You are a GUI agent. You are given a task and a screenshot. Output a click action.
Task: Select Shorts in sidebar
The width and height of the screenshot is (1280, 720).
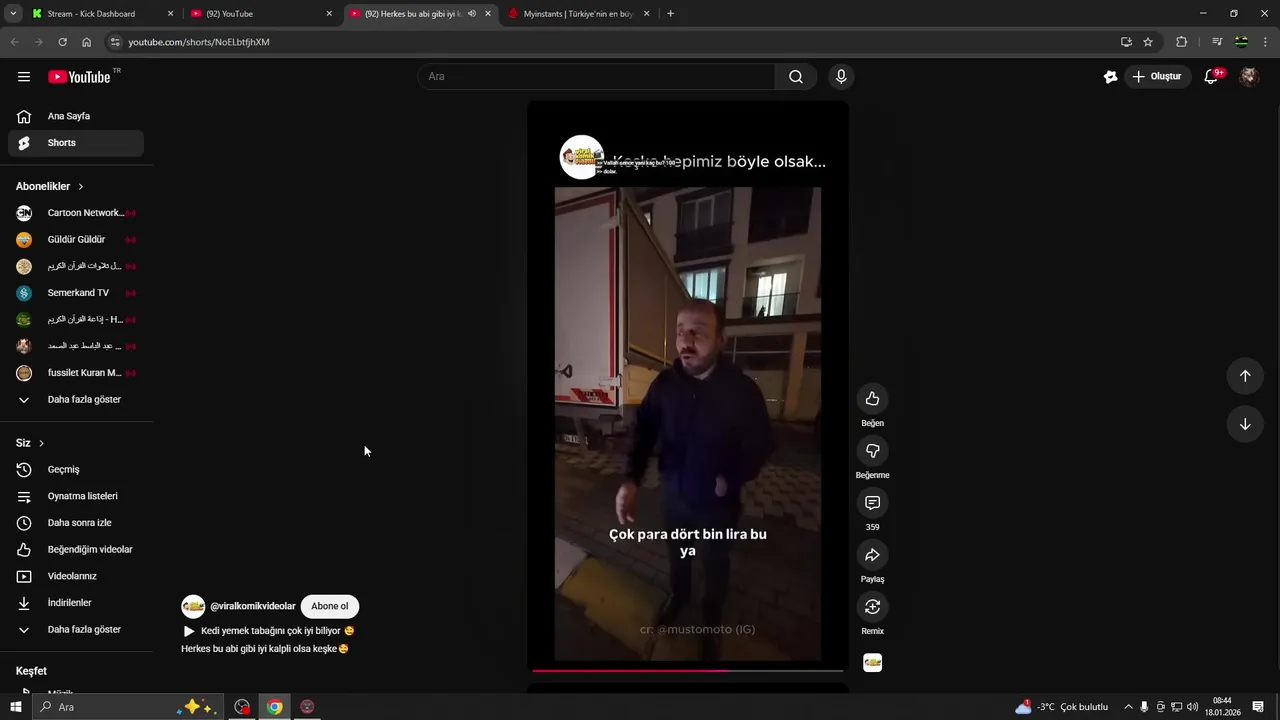pyautogui.click(x=76, y=143)
